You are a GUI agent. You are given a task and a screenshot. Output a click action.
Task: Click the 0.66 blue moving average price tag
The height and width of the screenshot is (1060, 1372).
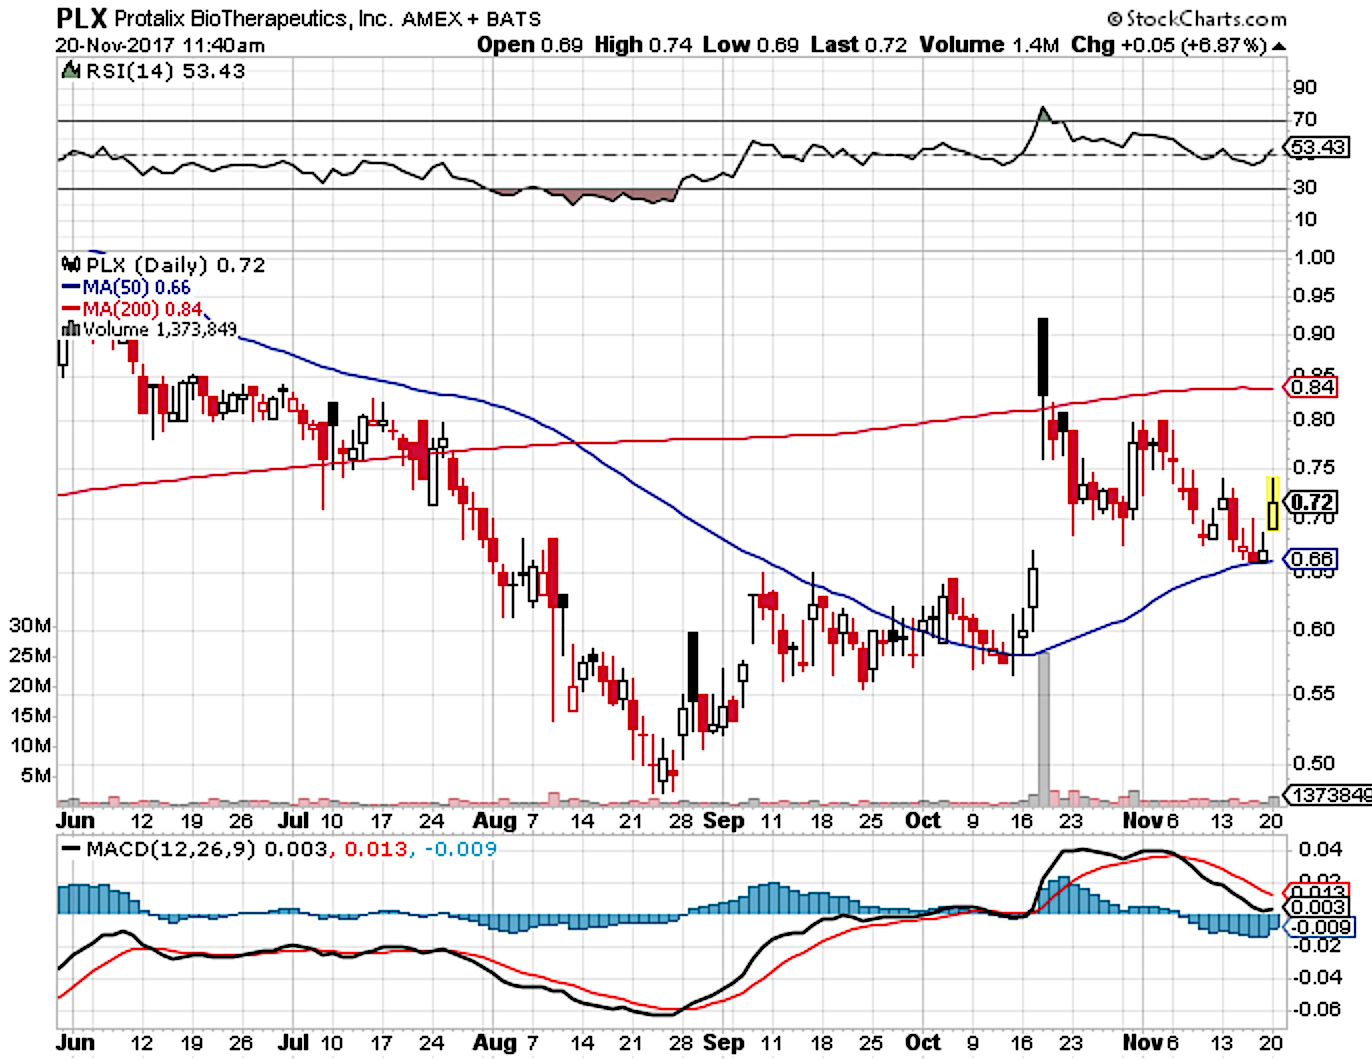click(x=1312, y=559)
